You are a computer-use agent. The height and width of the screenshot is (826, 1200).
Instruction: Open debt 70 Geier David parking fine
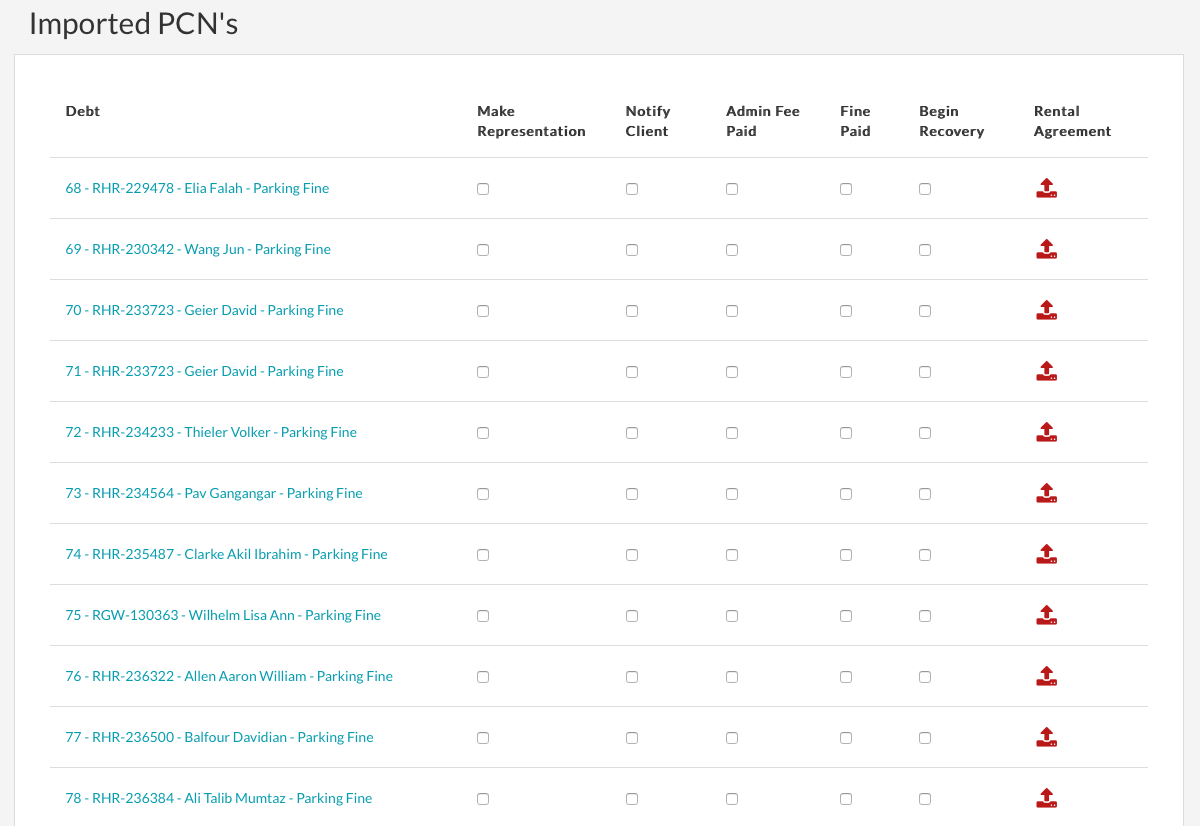pos(204,310)
